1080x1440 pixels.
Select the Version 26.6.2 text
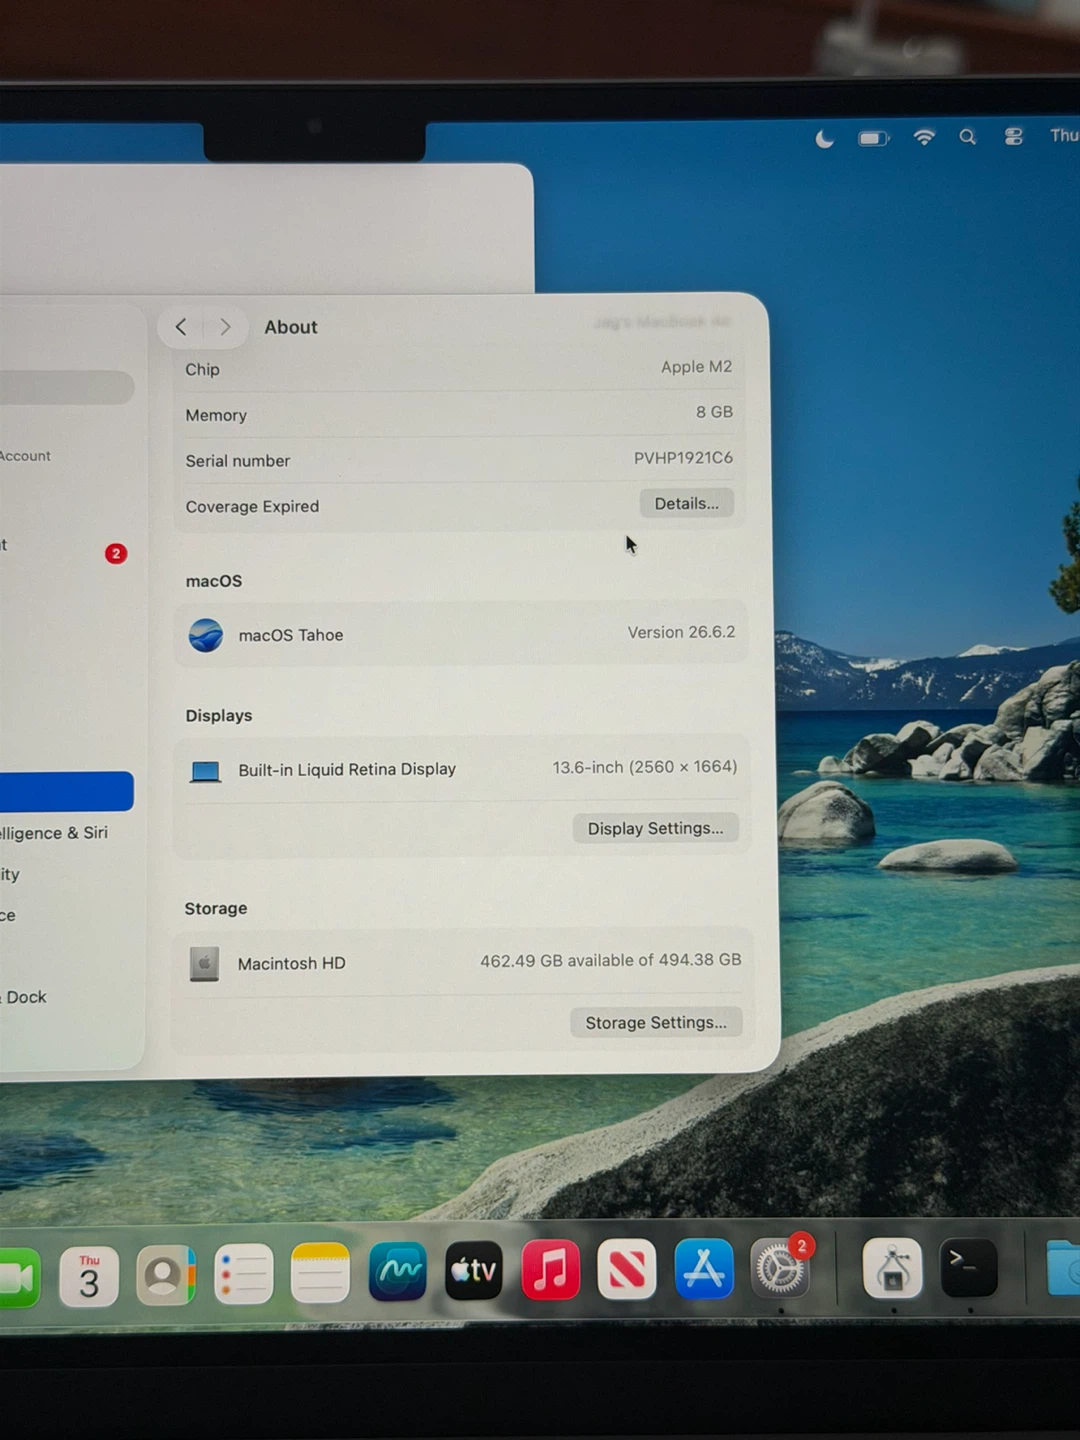pyautogui.click(x=681, y=632)
